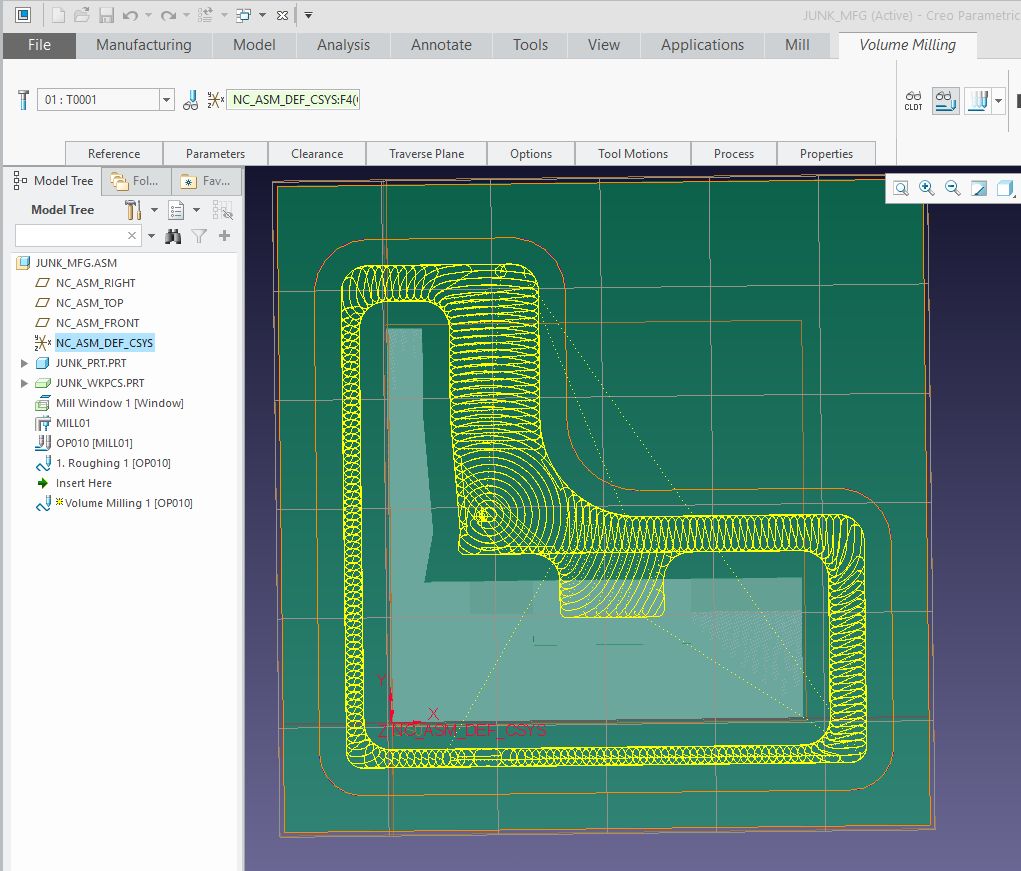The width and height of the screenshot is (1021, 871).
Task: Open the Mill ribbon tab
Action: [x=797, y=45]
